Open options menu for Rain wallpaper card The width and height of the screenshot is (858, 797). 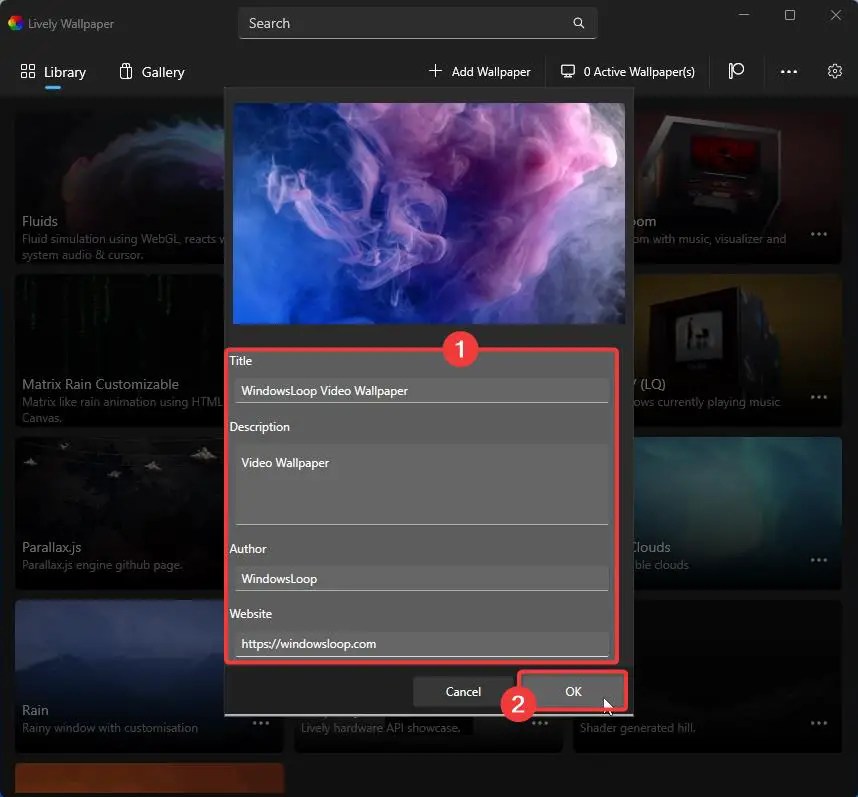tap(261, 723)
